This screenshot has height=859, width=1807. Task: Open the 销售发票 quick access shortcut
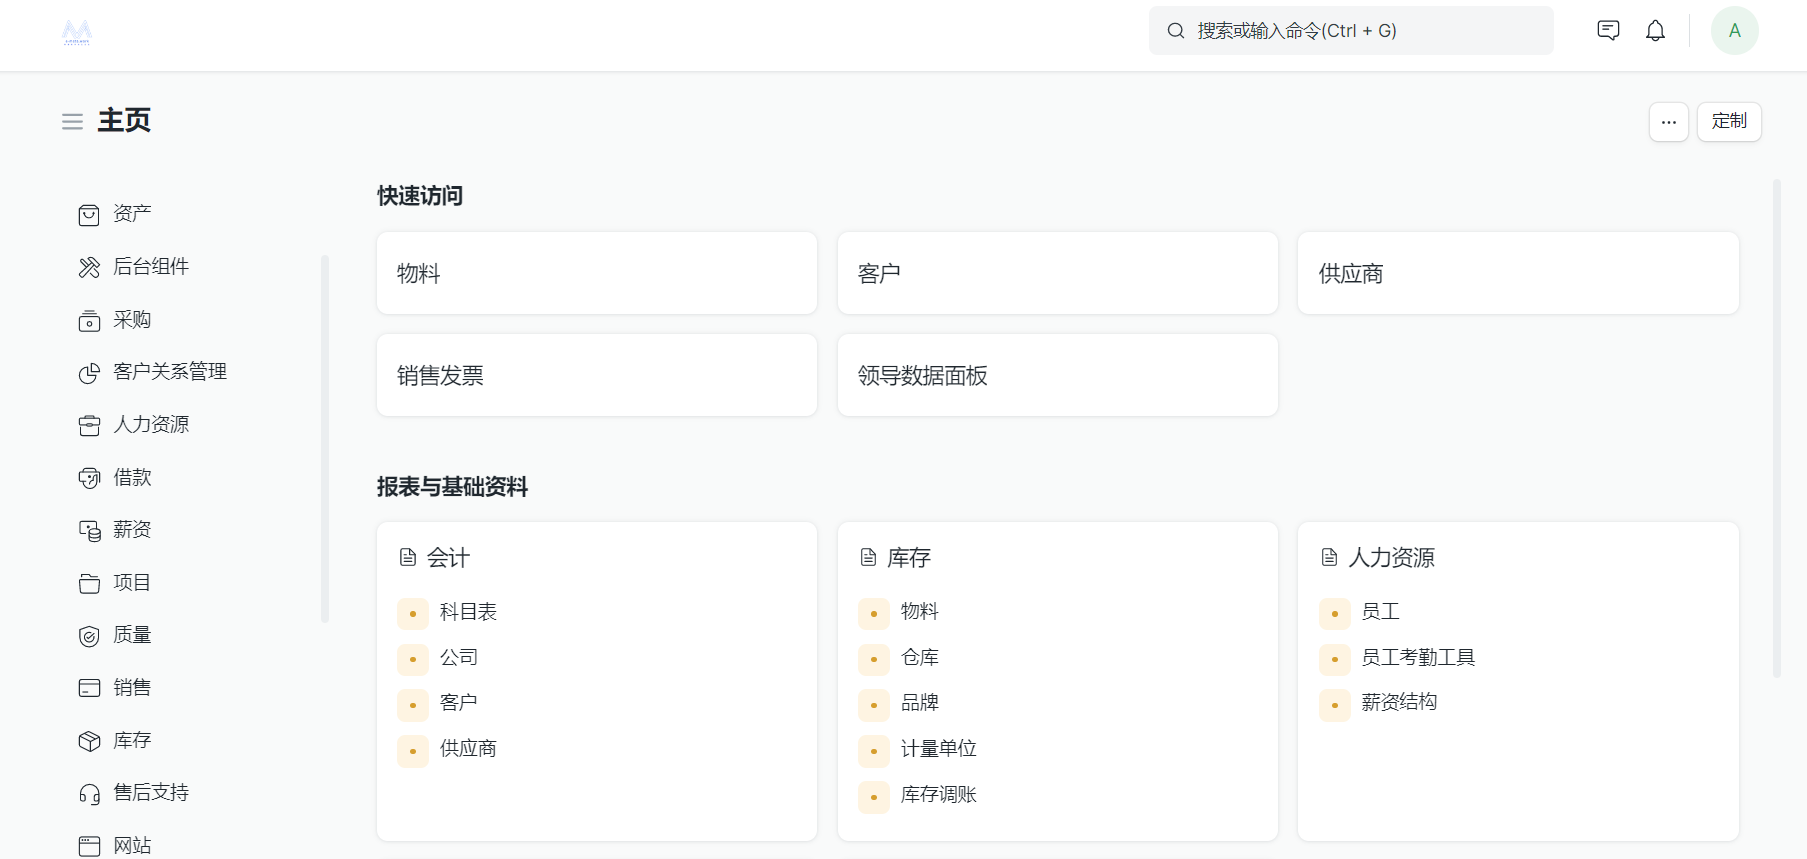coord(596,375)
